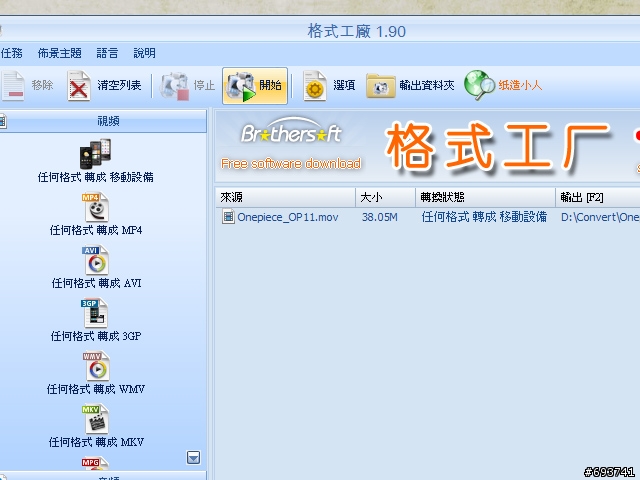
Task: Start conversion with the 開始 button
Action: 255,86
